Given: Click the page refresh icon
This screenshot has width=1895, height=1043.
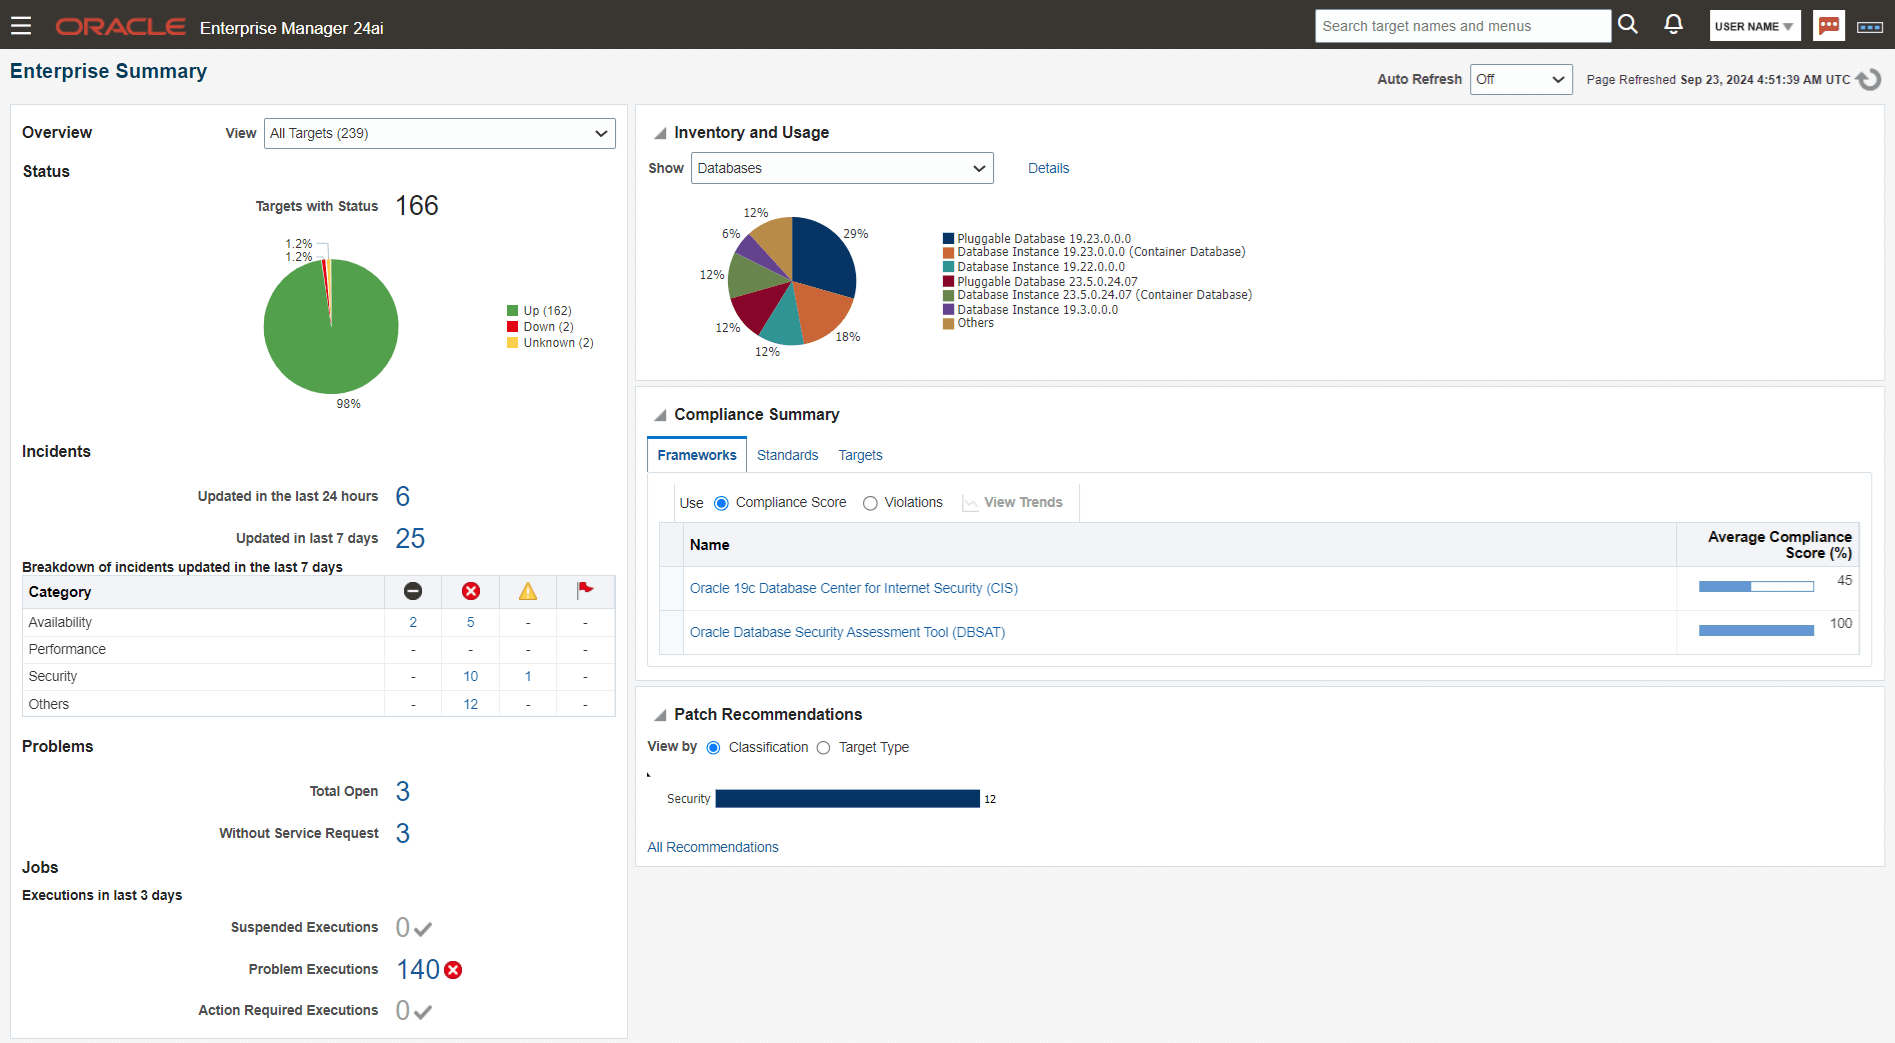Looking at the screenshot, I should [x=1868, y=79].
